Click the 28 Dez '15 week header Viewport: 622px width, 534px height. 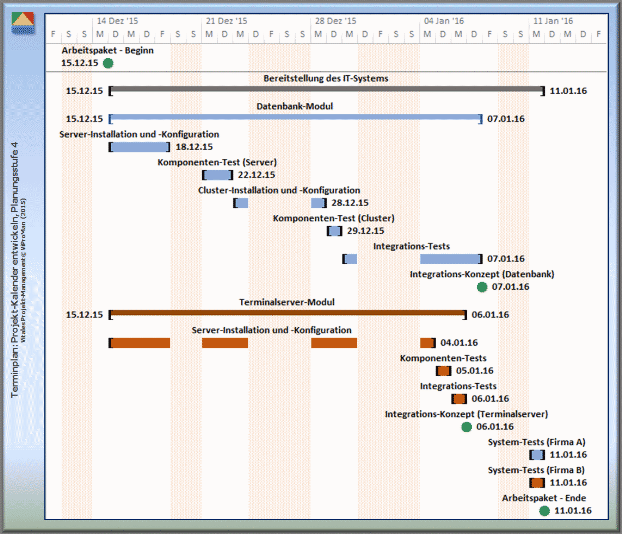pos(334,20)
